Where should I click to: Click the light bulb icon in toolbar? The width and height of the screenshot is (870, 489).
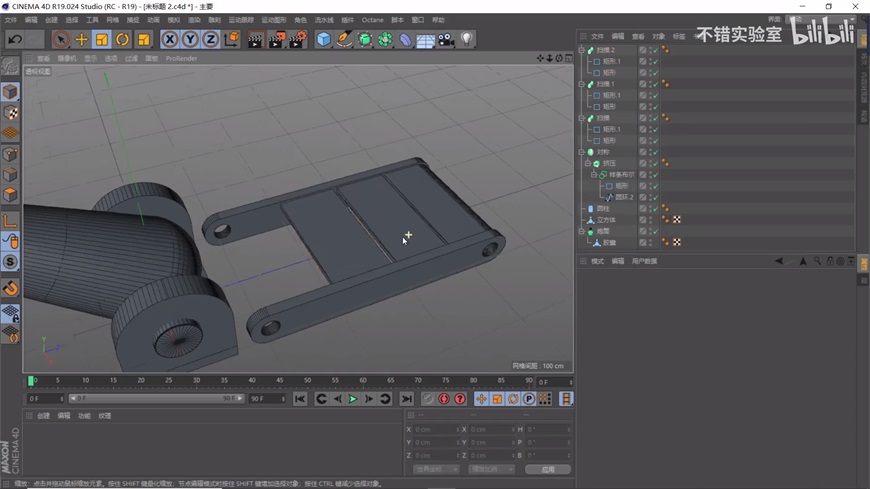coord(466,40)
